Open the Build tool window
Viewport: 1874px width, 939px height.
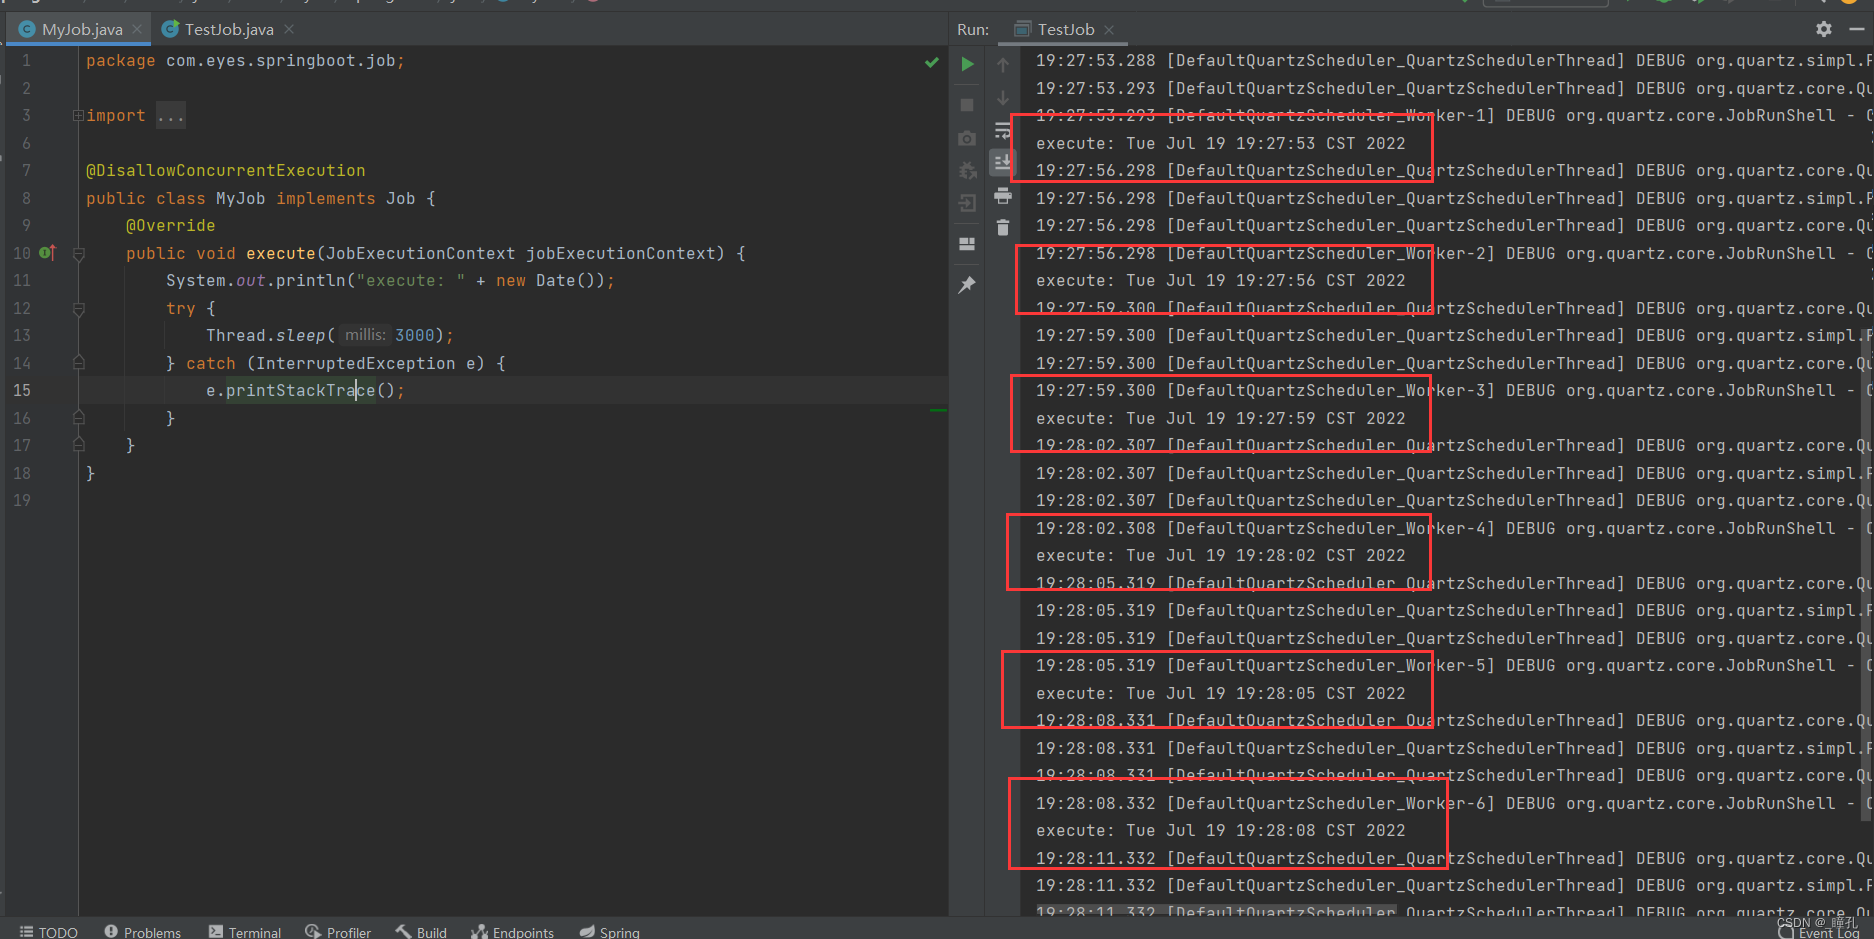tap(421, 931)
